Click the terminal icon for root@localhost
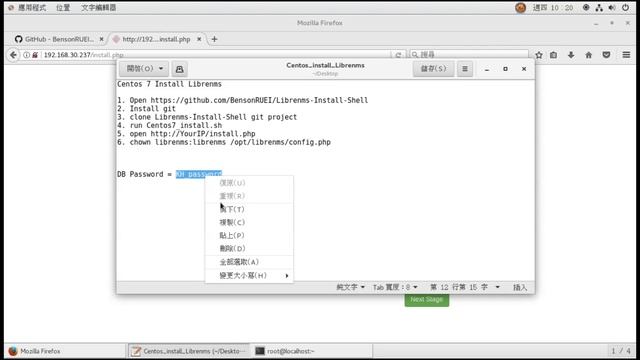The image size is (640, 360). tap(260, 351)
